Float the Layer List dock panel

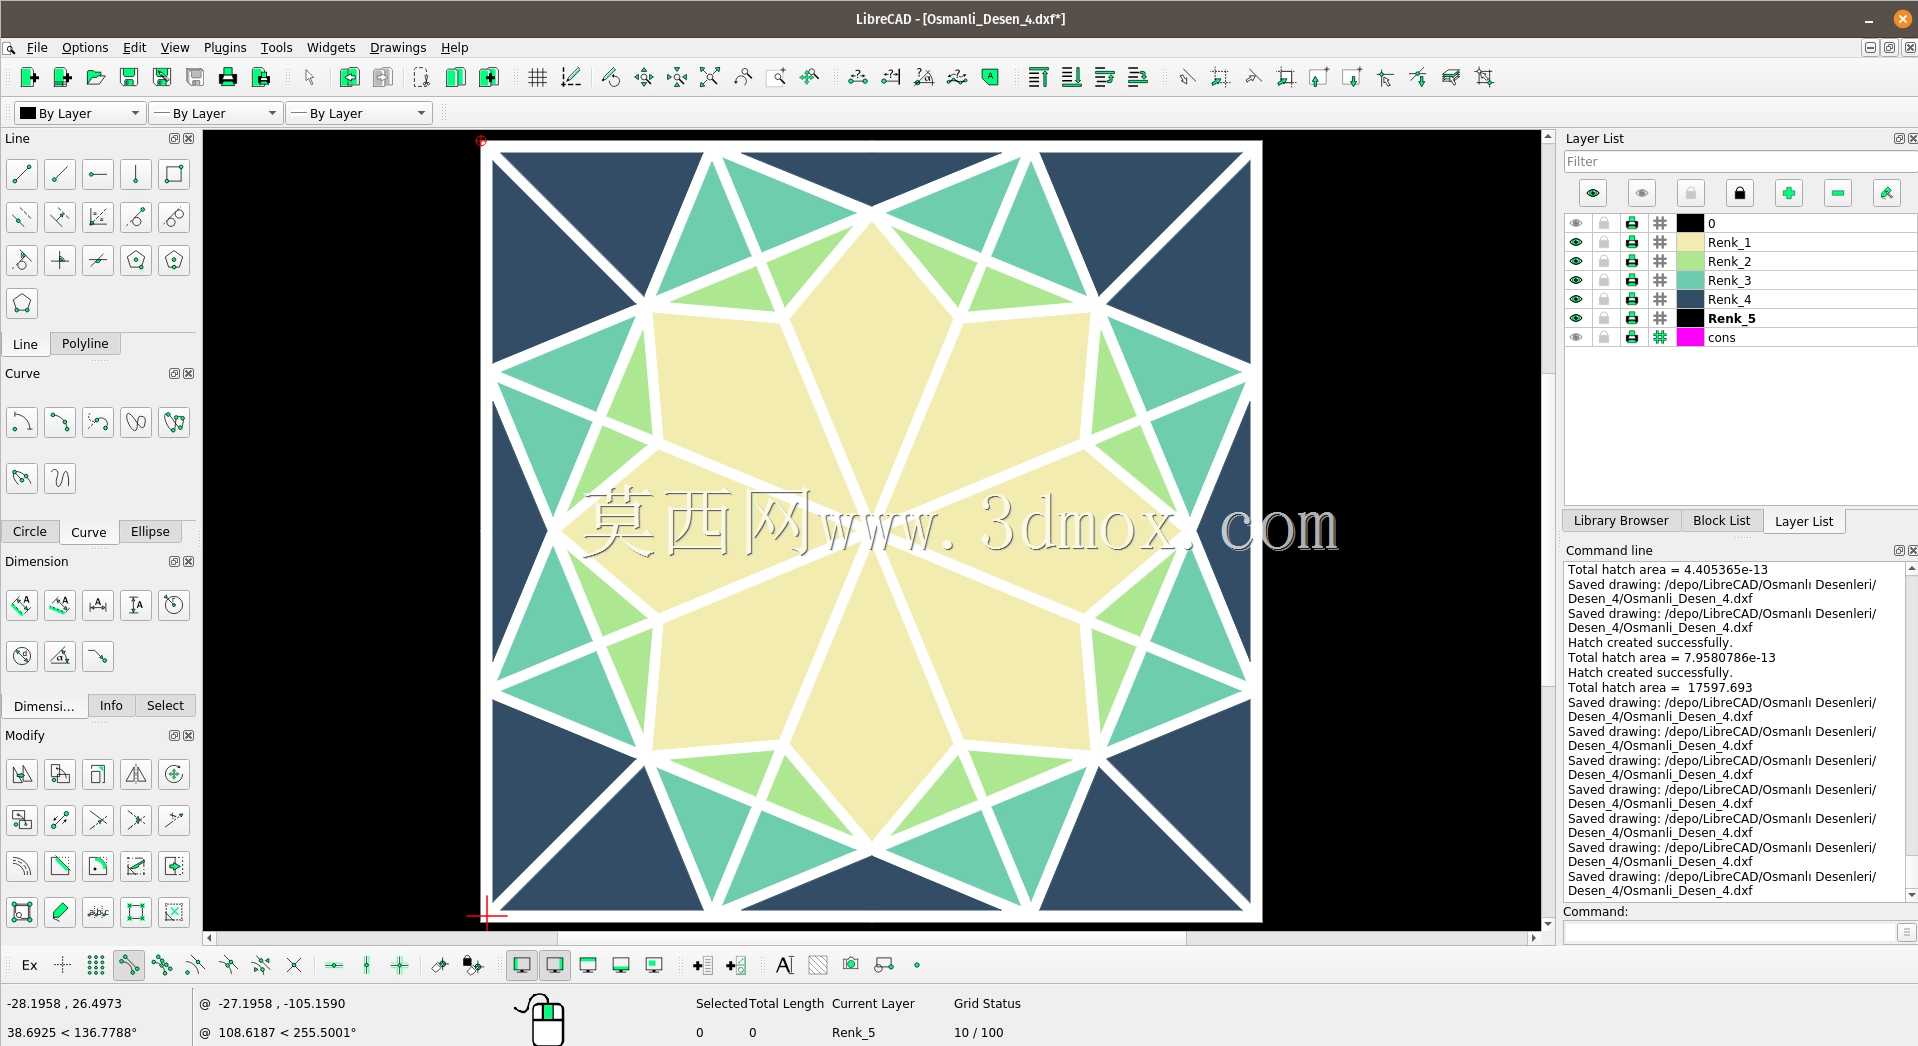[x=1899, y=138]
